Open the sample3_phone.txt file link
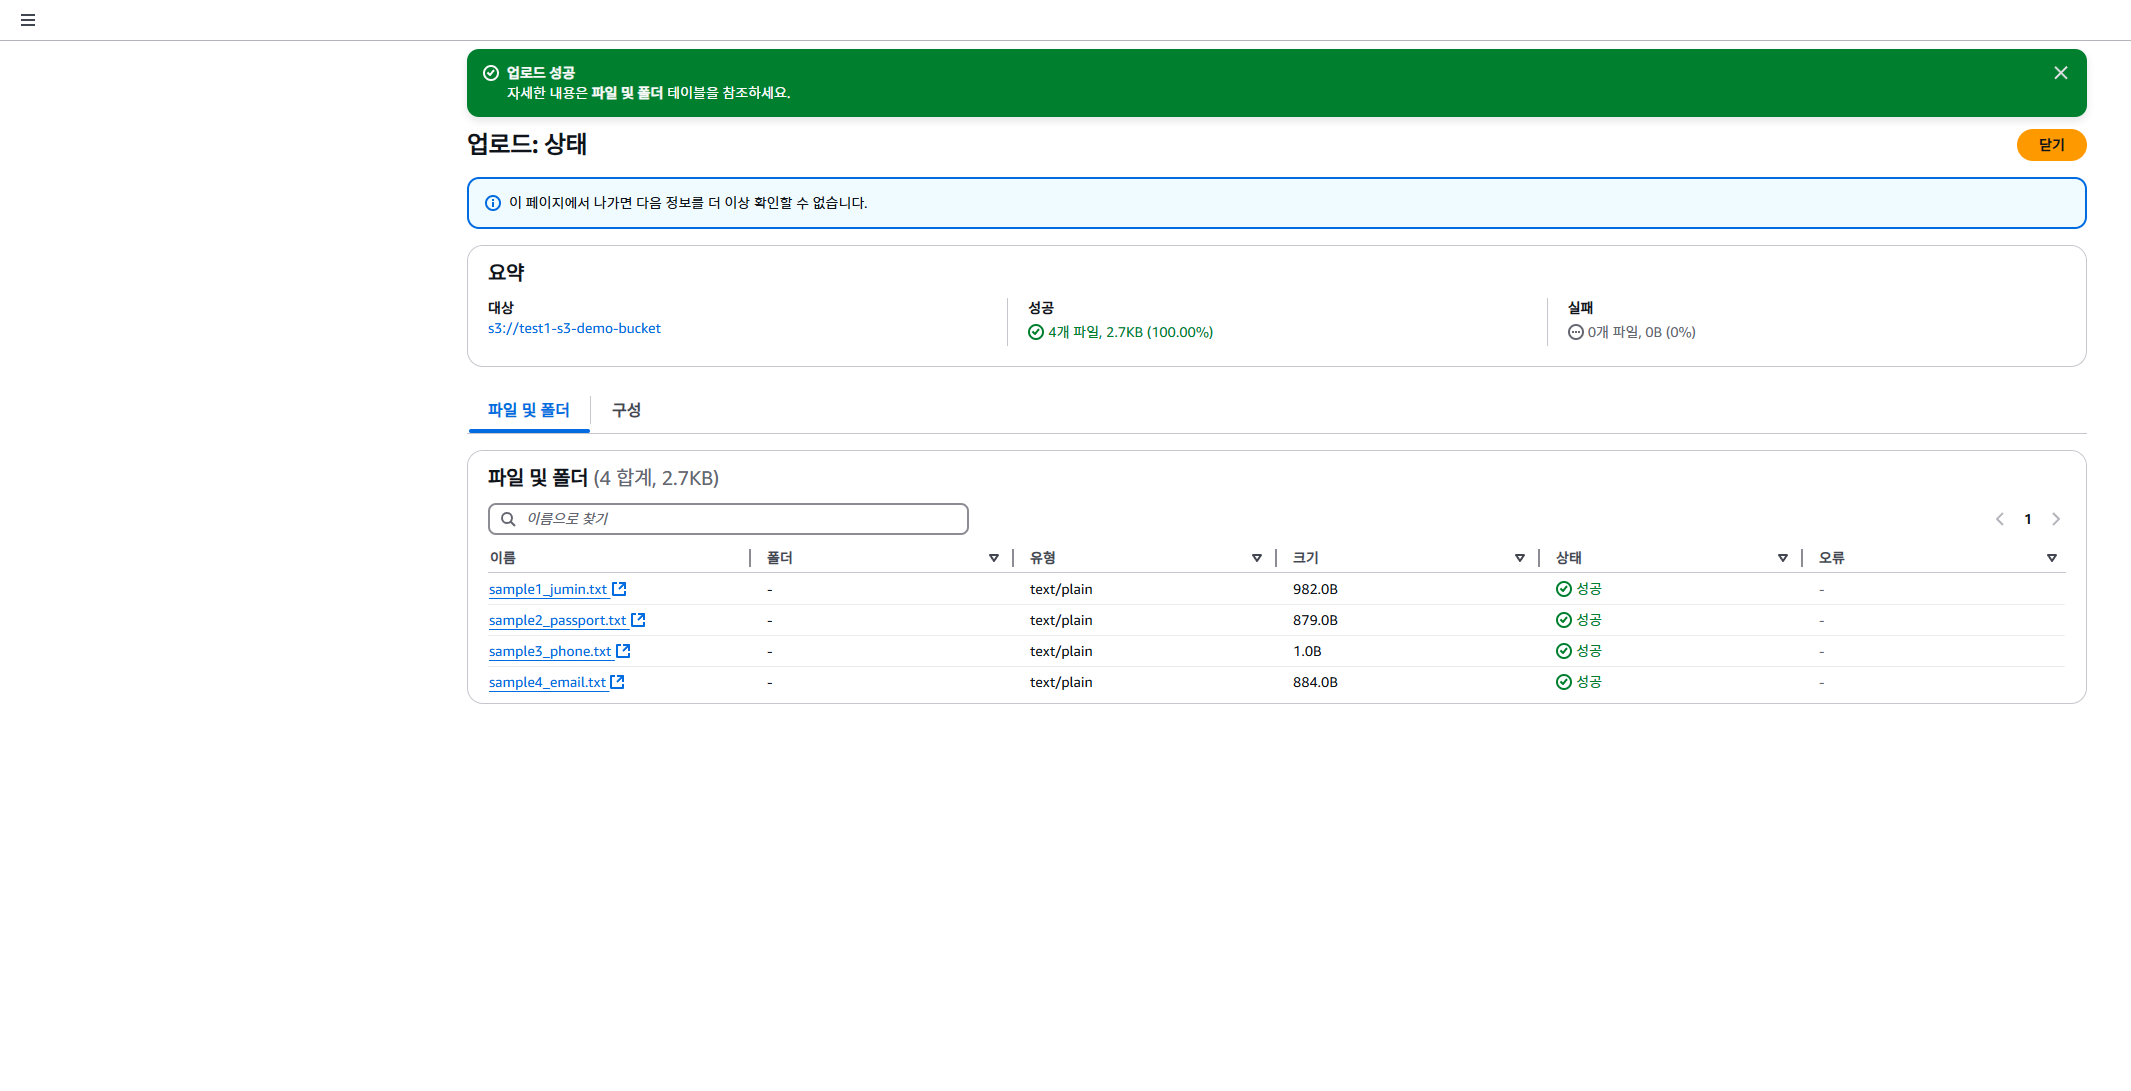Screen dimensions: 2131x1091 click(549, 651)
